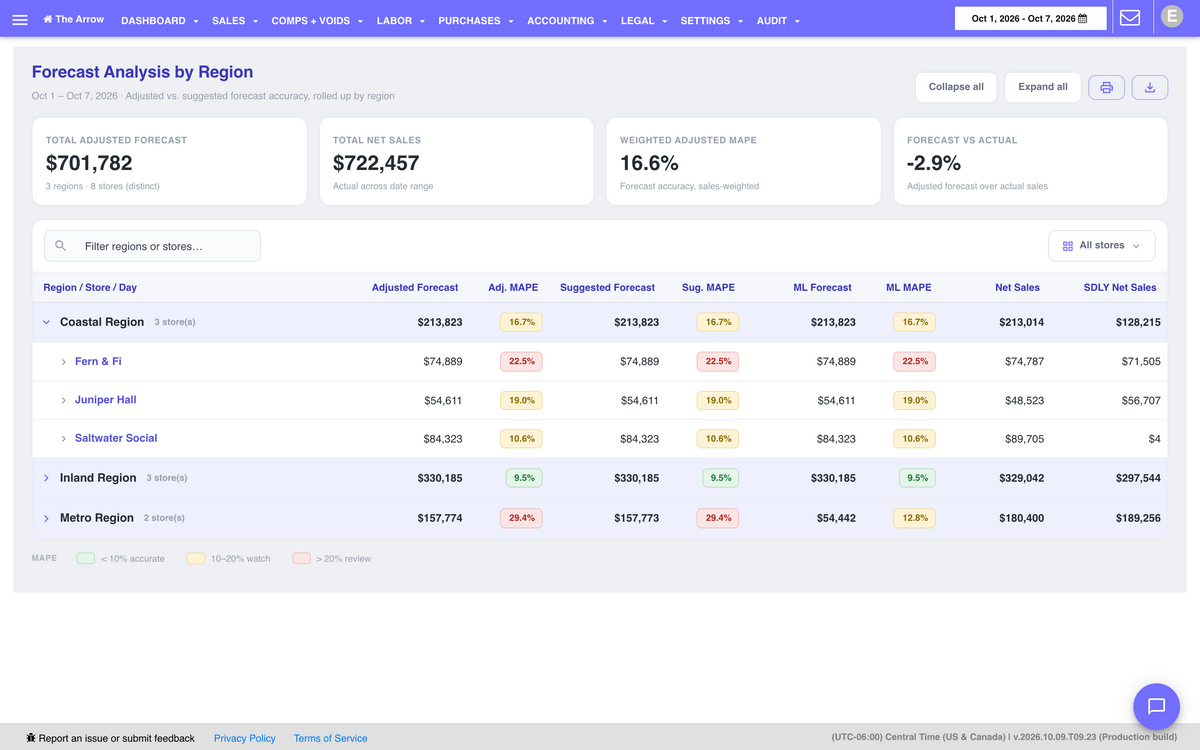Download the forecast report
The image size is (1200, 750).
[x=1150, y=87]
